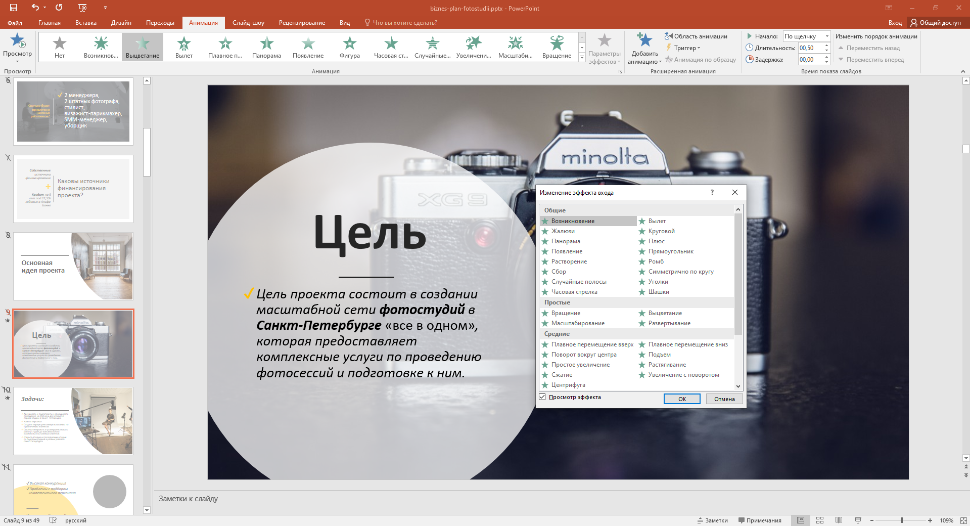Switch to the Переходы ribbon tab
This screenshot has width=970, height=526.
[x=160, y=23]
